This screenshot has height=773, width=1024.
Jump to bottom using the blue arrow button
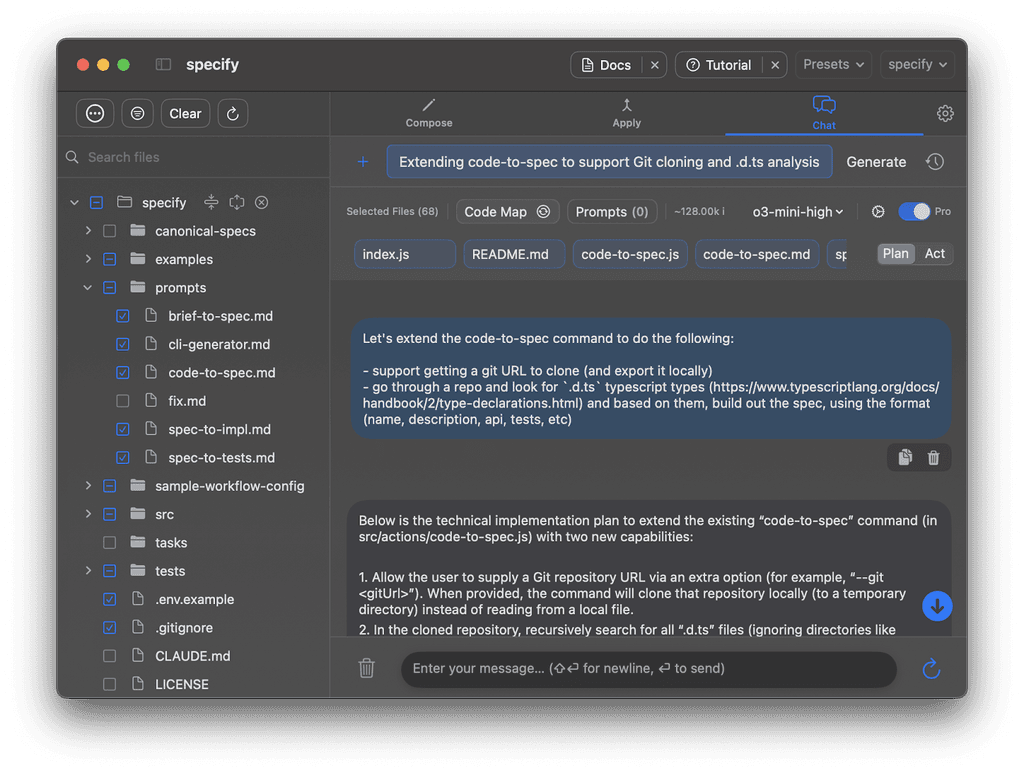tap(937, 606)
